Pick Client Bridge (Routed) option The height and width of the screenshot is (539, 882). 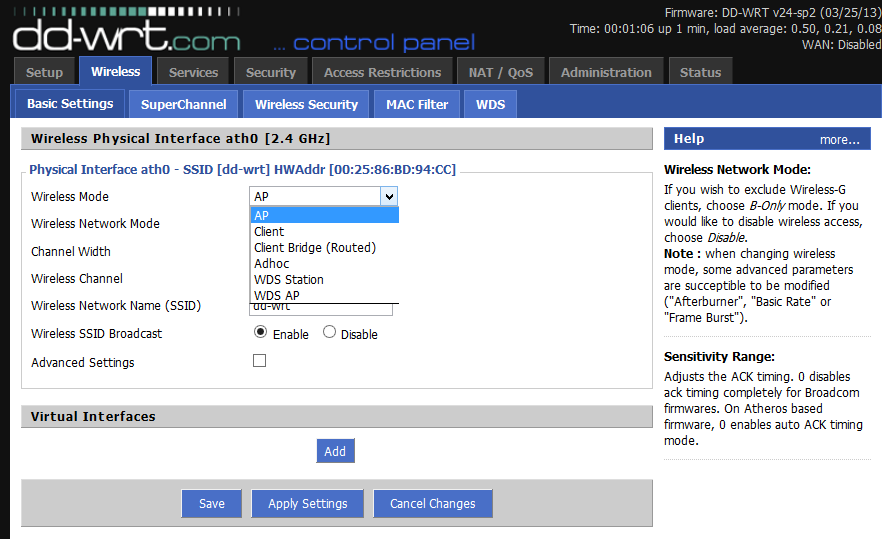(325, 248)
